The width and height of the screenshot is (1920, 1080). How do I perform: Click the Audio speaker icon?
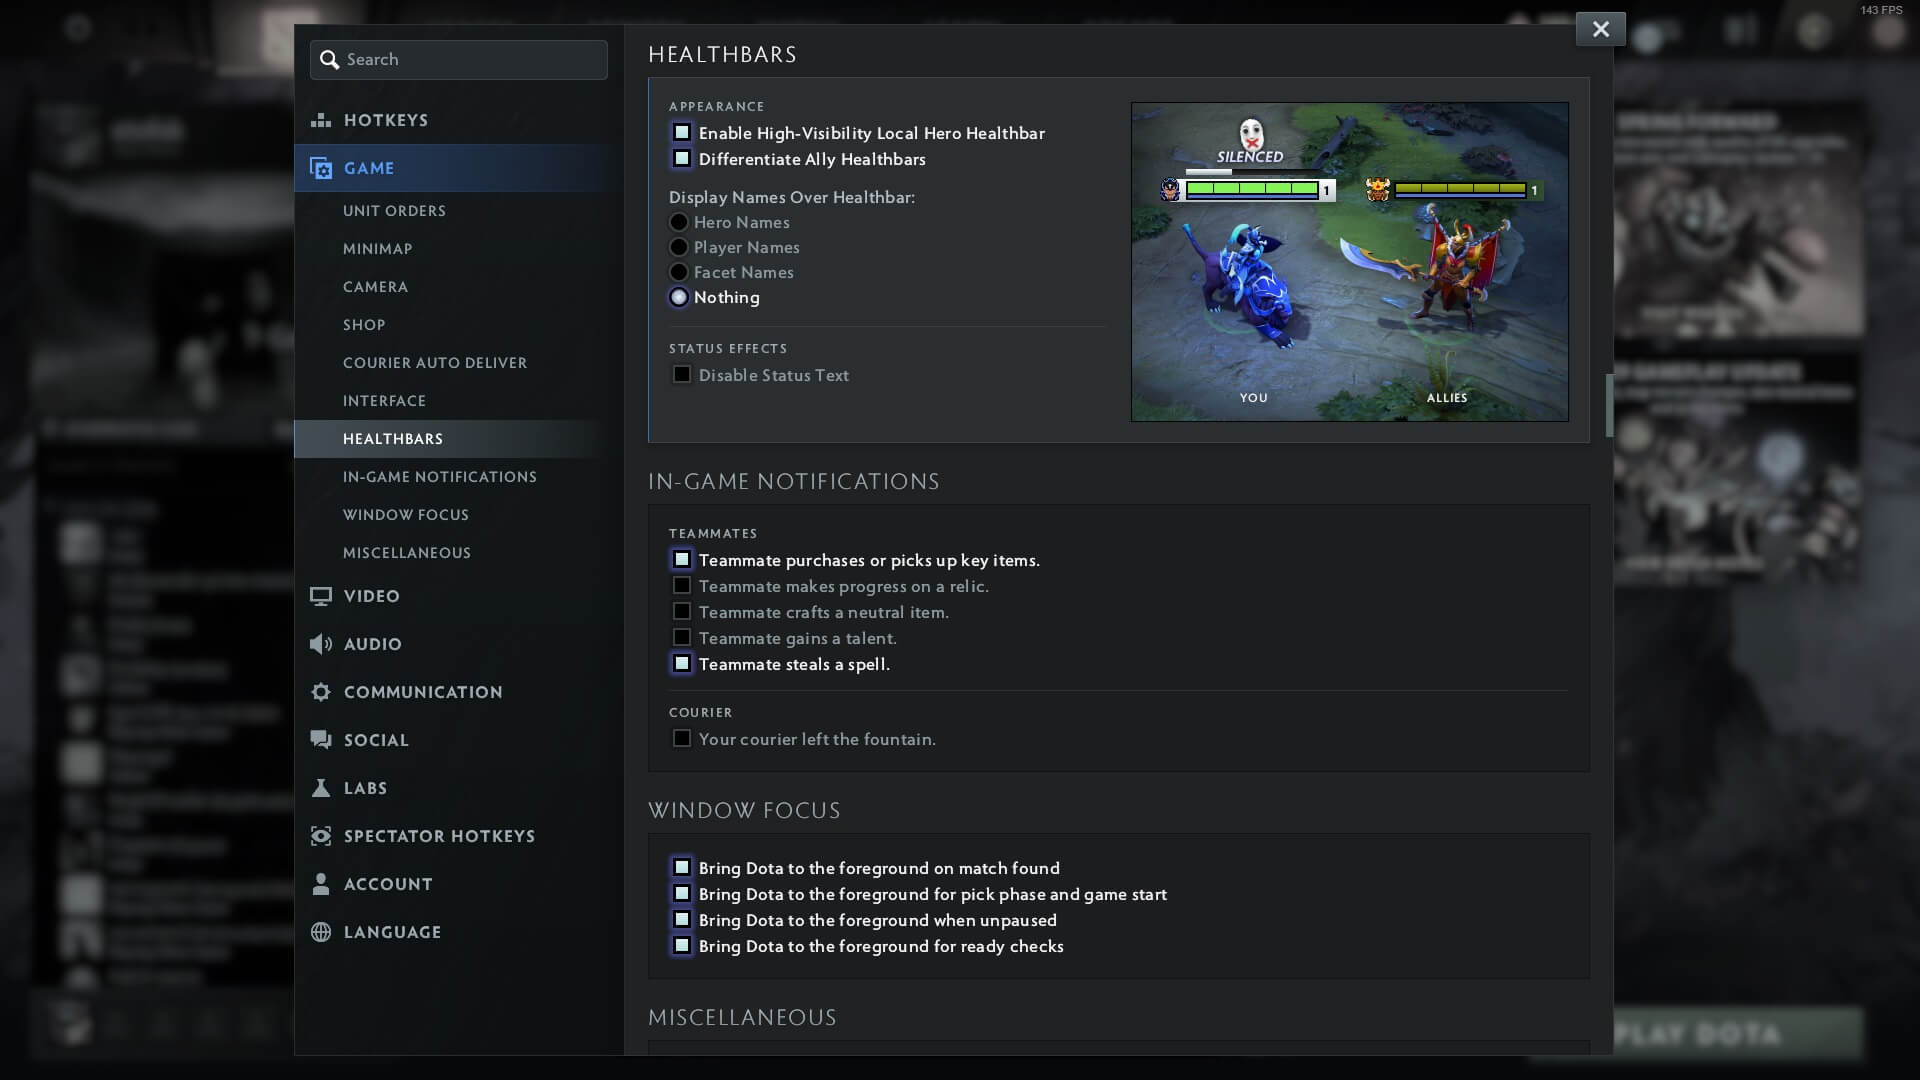[x=321, y=644]
